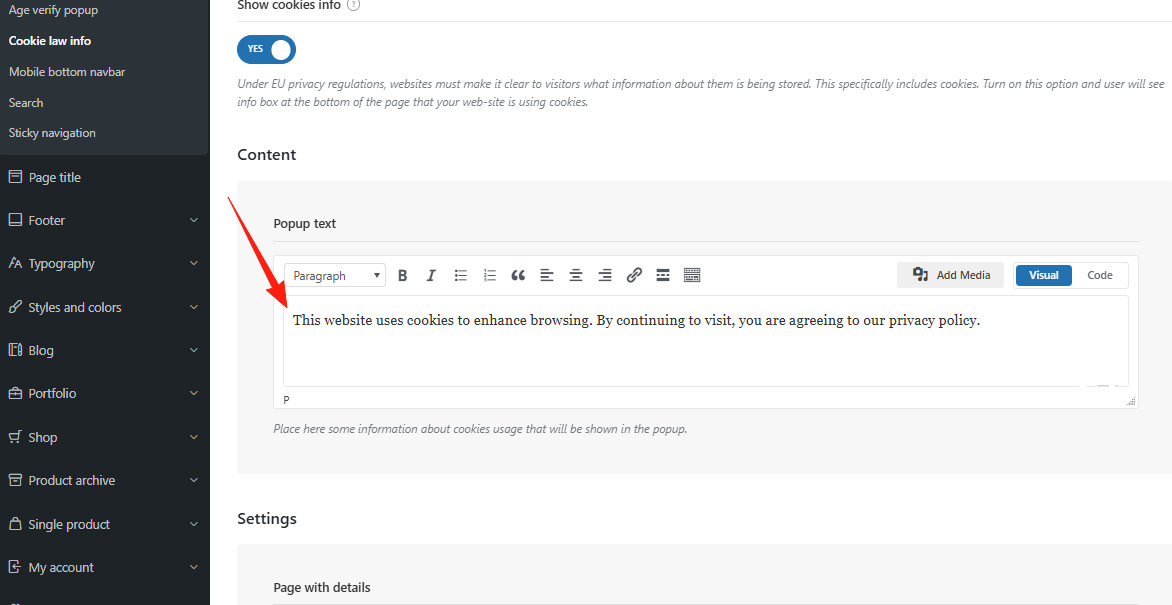The image size is (1172, 605).
Task: Toggle the toolbar kitchen sink icon
Action: click(692, 276)
